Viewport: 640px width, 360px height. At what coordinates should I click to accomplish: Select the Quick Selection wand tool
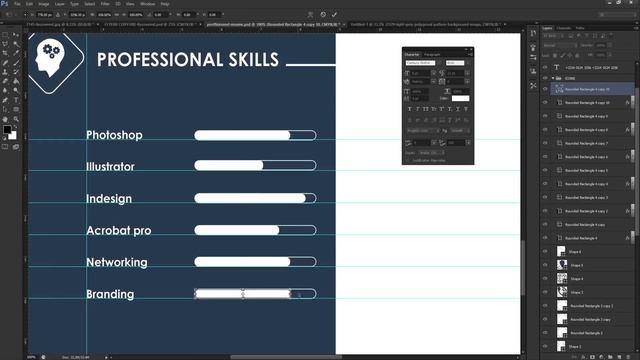click(16, 44)
